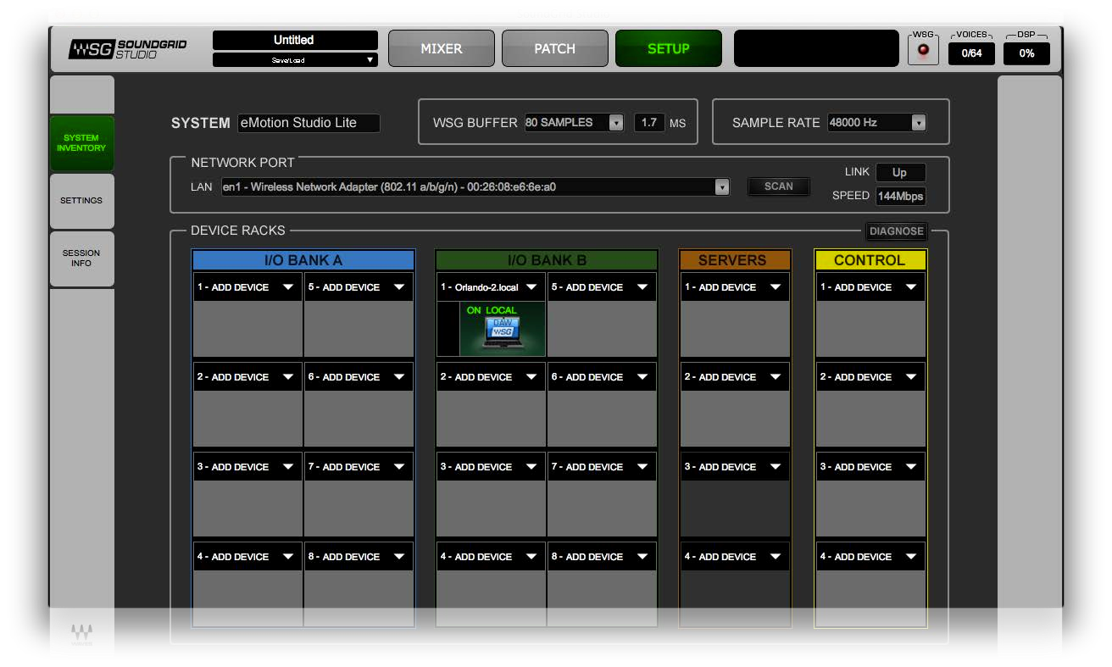Open Bank A slot 2 Add Device menu
Viewport: 1112px width, 667px height.
[x=246, y=377]
